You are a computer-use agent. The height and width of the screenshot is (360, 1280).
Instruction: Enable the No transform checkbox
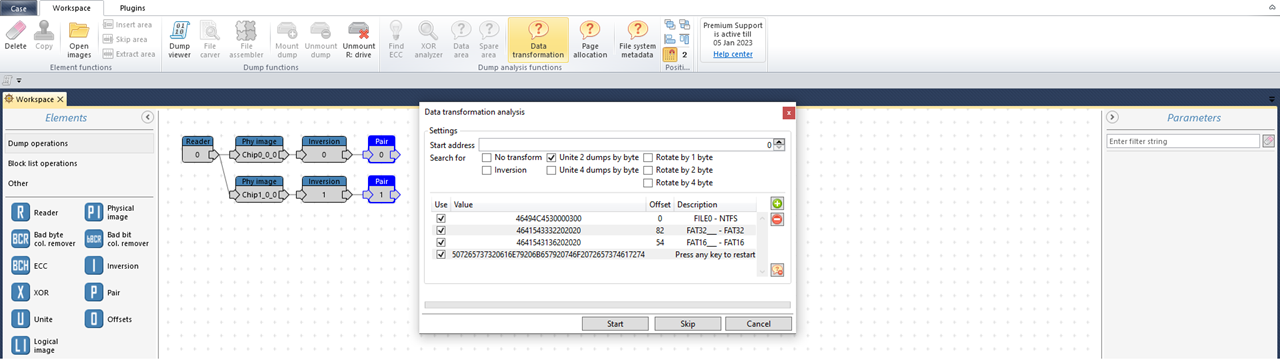click(487, 157)
